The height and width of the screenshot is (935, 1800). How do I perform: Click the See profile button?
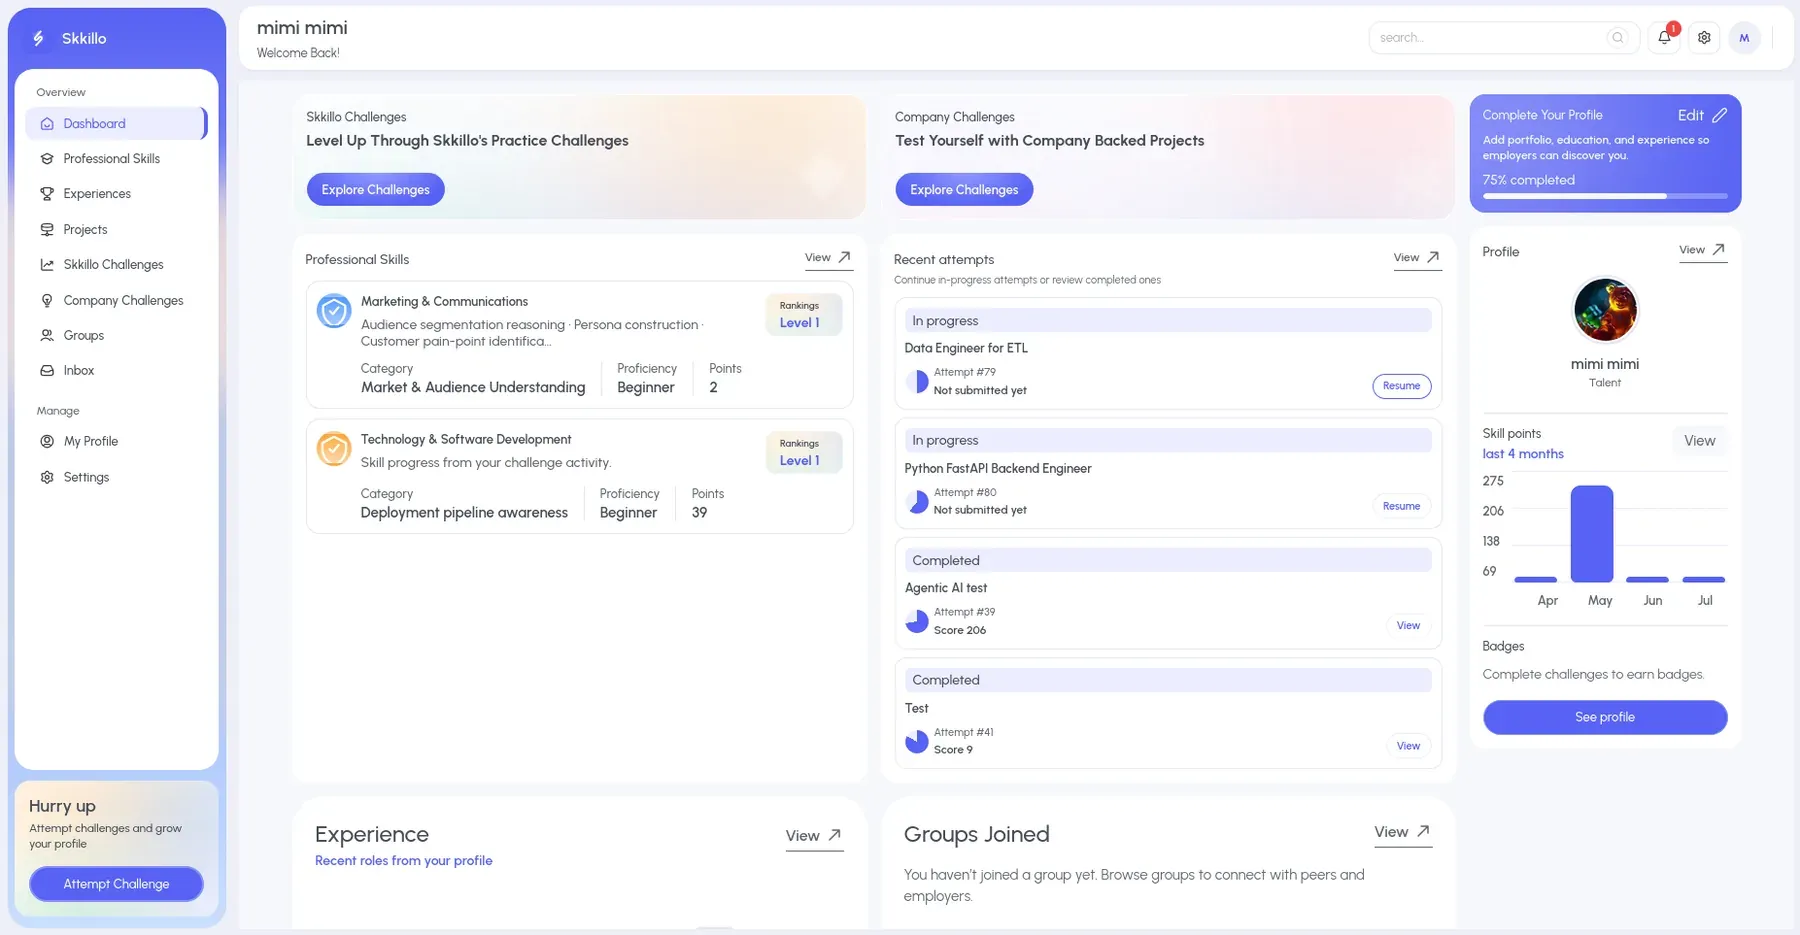pos(1605,717)
